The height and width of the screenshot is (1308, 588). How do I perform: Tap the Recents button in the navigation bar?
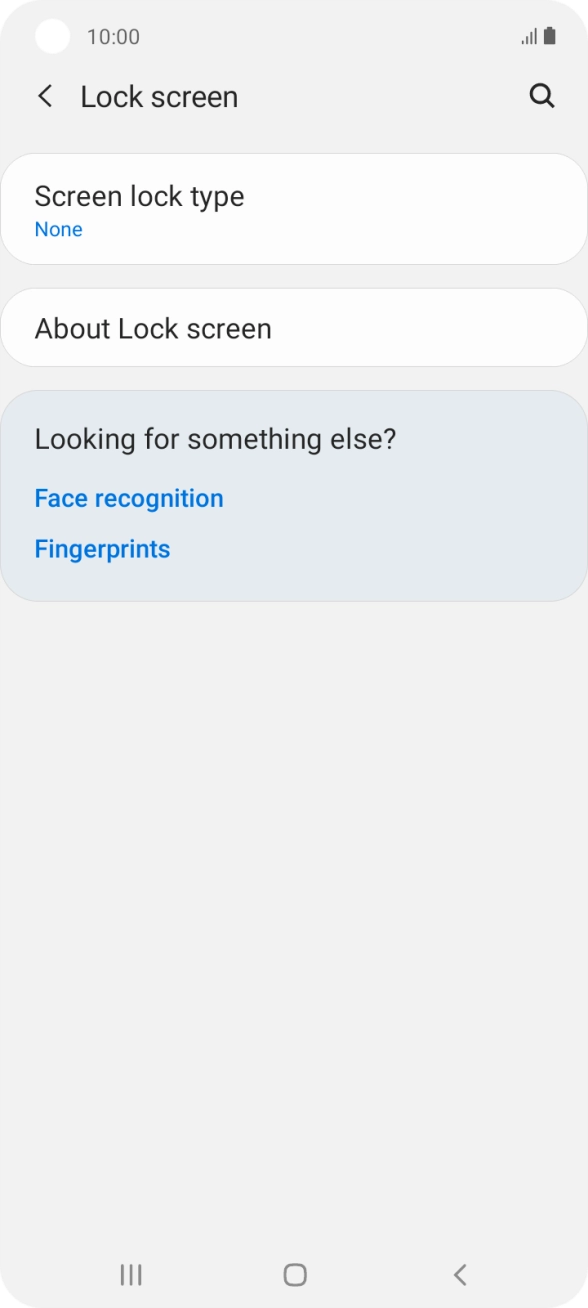point(130,1274)
